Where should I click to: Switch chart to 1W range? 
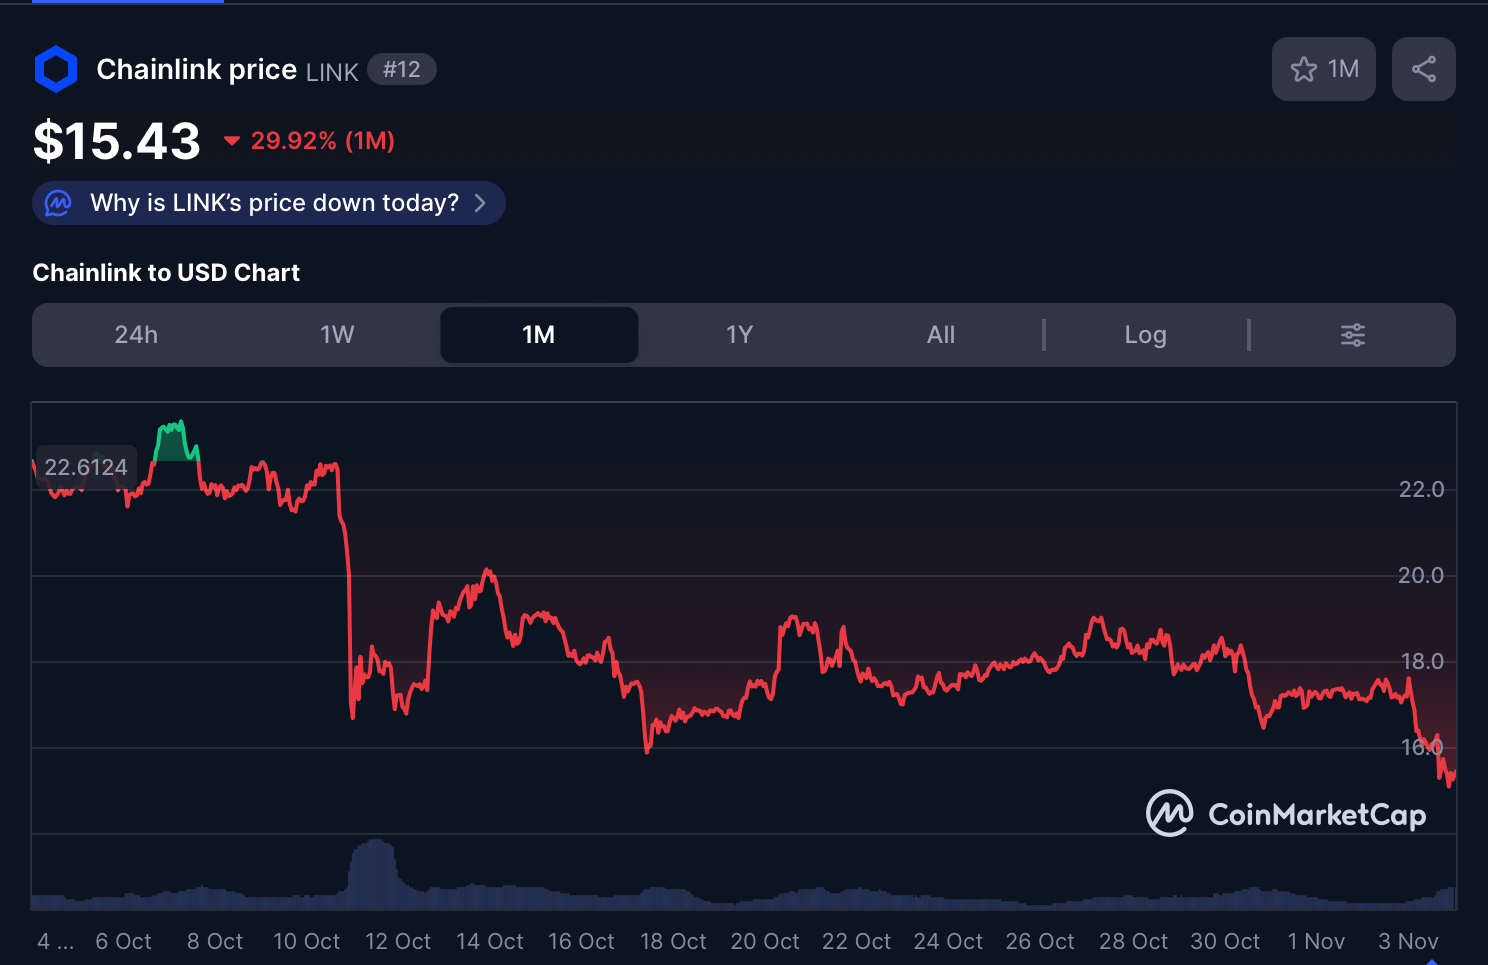click(x=338, y=335)
